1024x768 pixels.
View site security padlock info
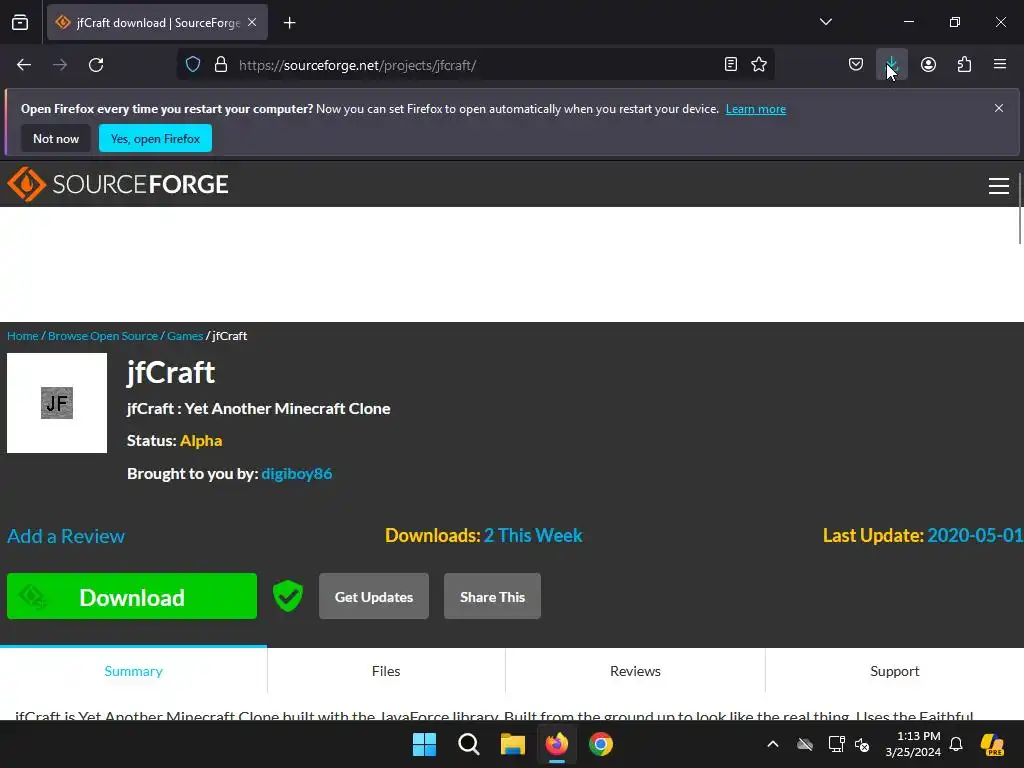click(x=221, y=65)
